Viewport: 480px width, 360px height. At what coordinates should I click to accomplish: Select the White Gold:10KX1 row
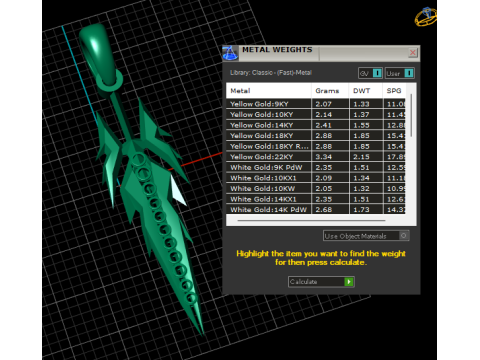pos(316,178)
